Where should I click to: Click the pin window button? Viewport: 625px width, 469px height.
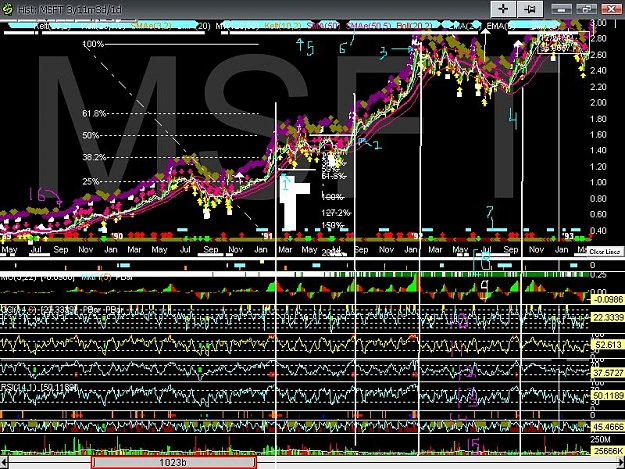(x=530, y=9)
